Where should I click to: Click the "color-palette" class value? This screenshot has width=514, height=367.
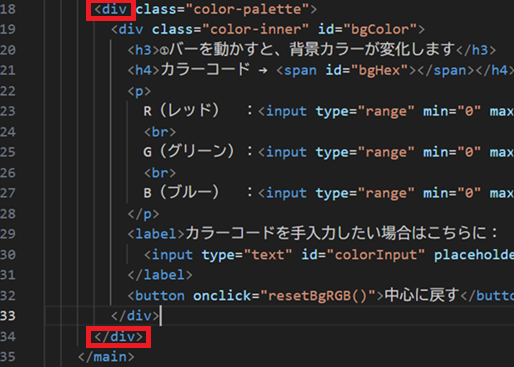[247, 9]
